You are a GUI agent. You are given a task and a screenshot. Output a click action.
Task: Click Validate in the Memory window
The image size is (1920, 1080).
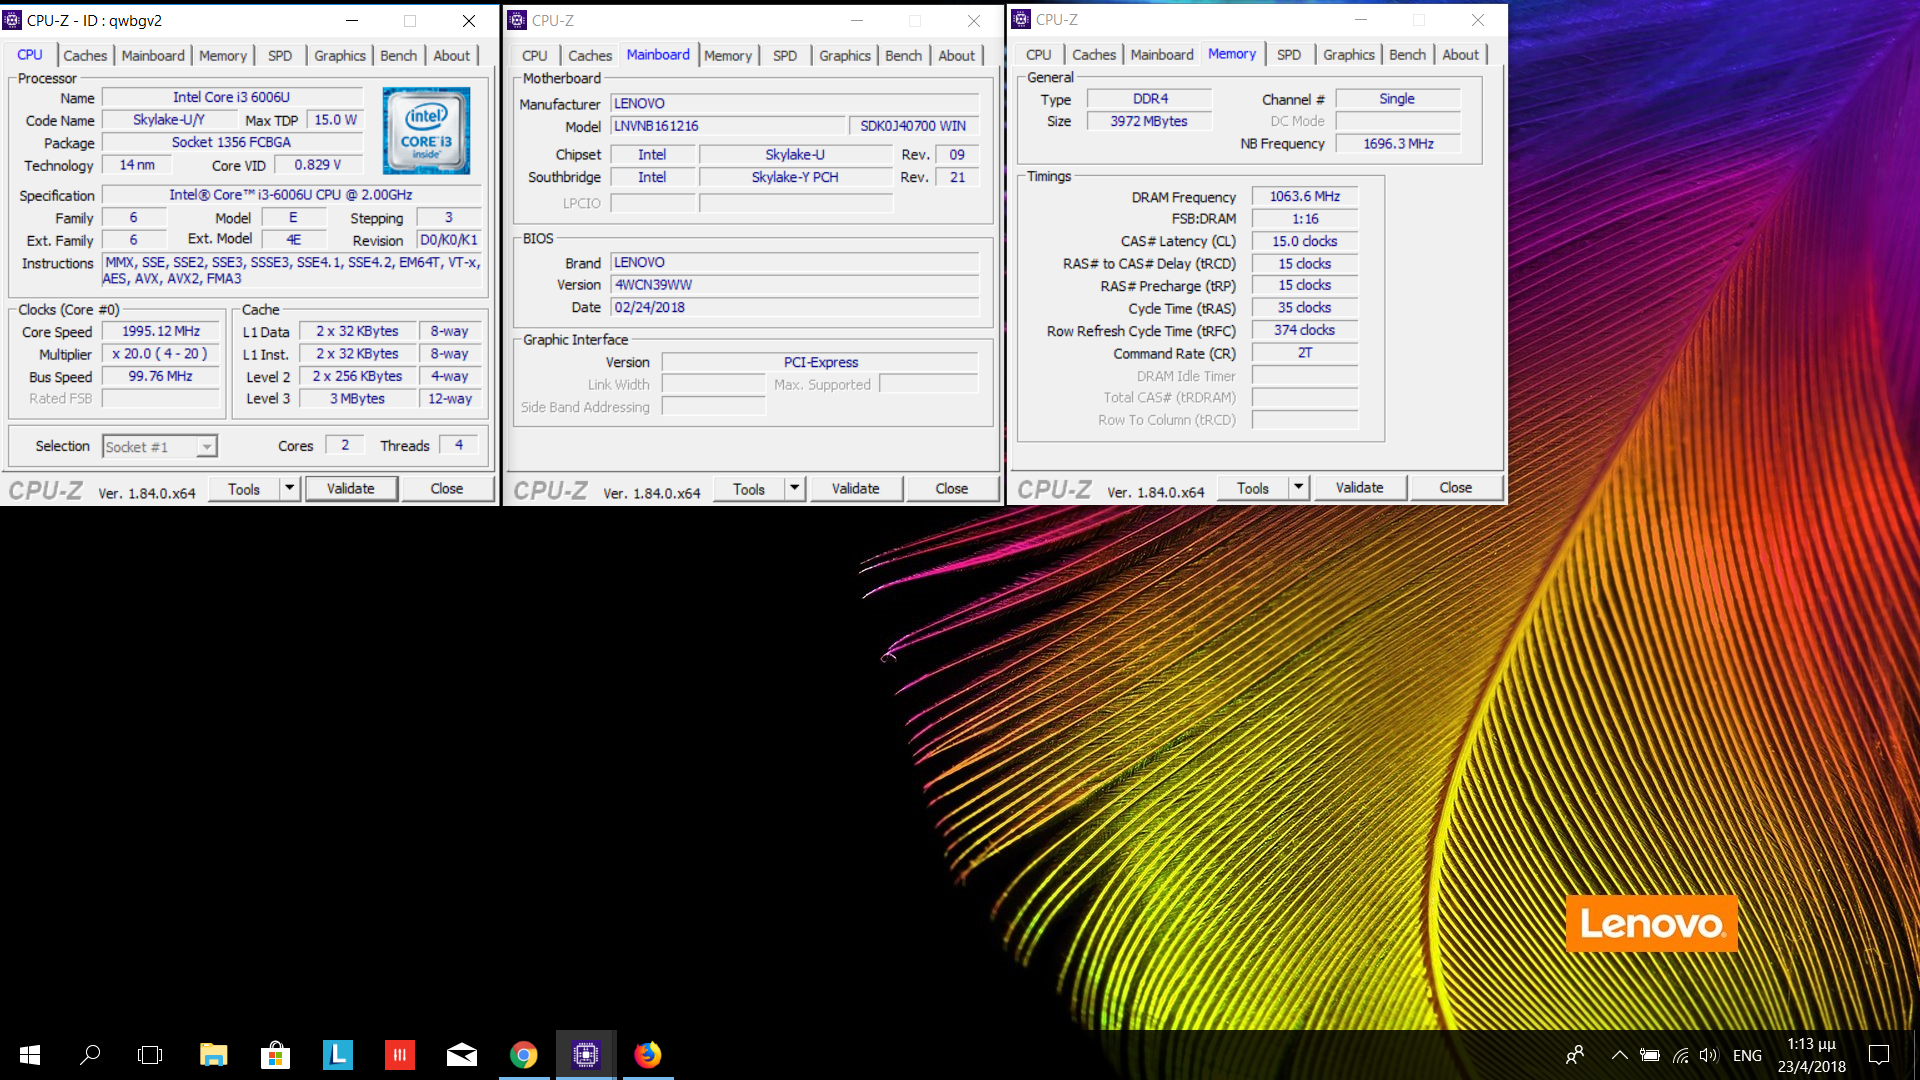coord(1359,487)
